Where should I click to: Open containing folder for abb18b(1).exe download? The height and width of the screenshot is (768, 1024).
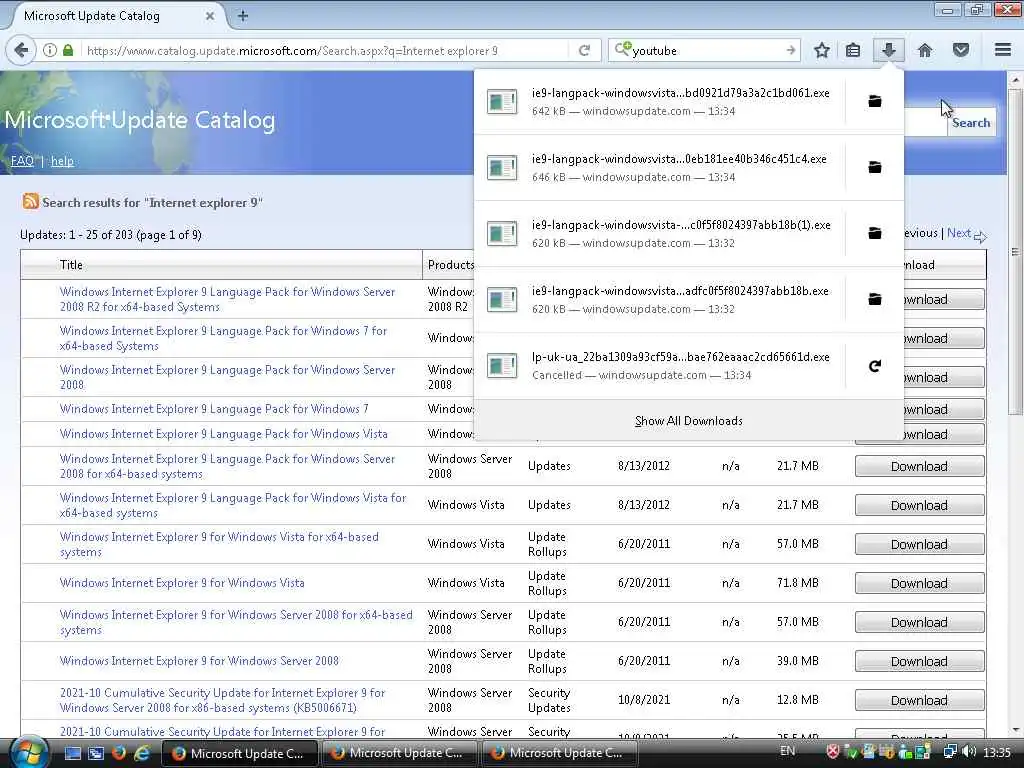point(874,233)
